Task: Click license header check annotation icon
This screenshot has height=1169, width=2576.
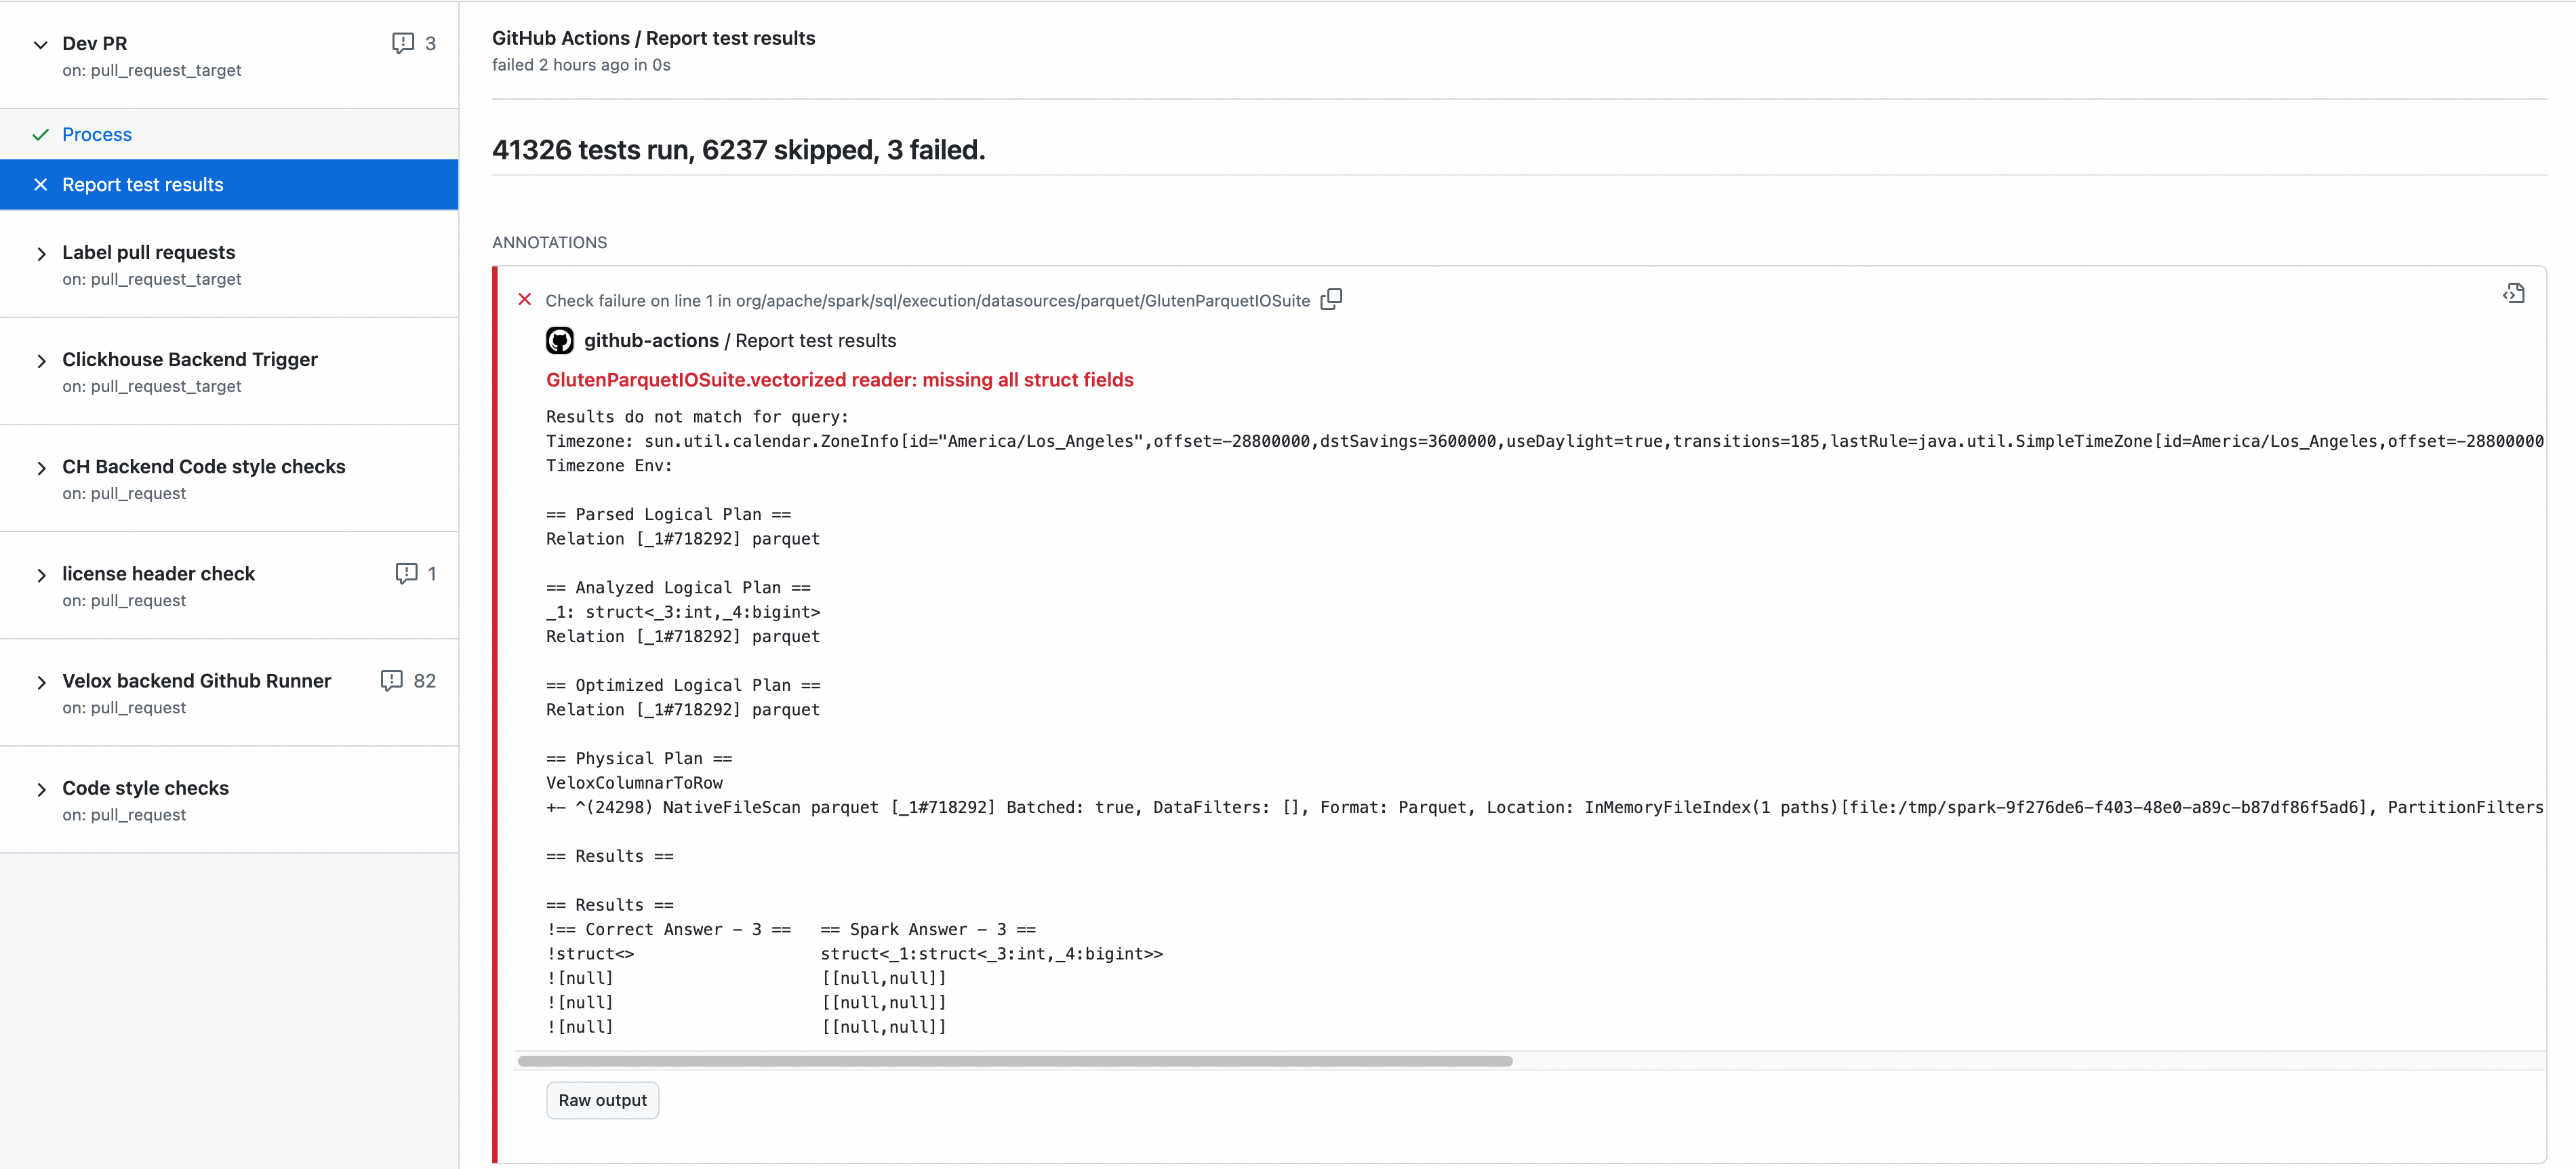Action: tap(406, 573)
